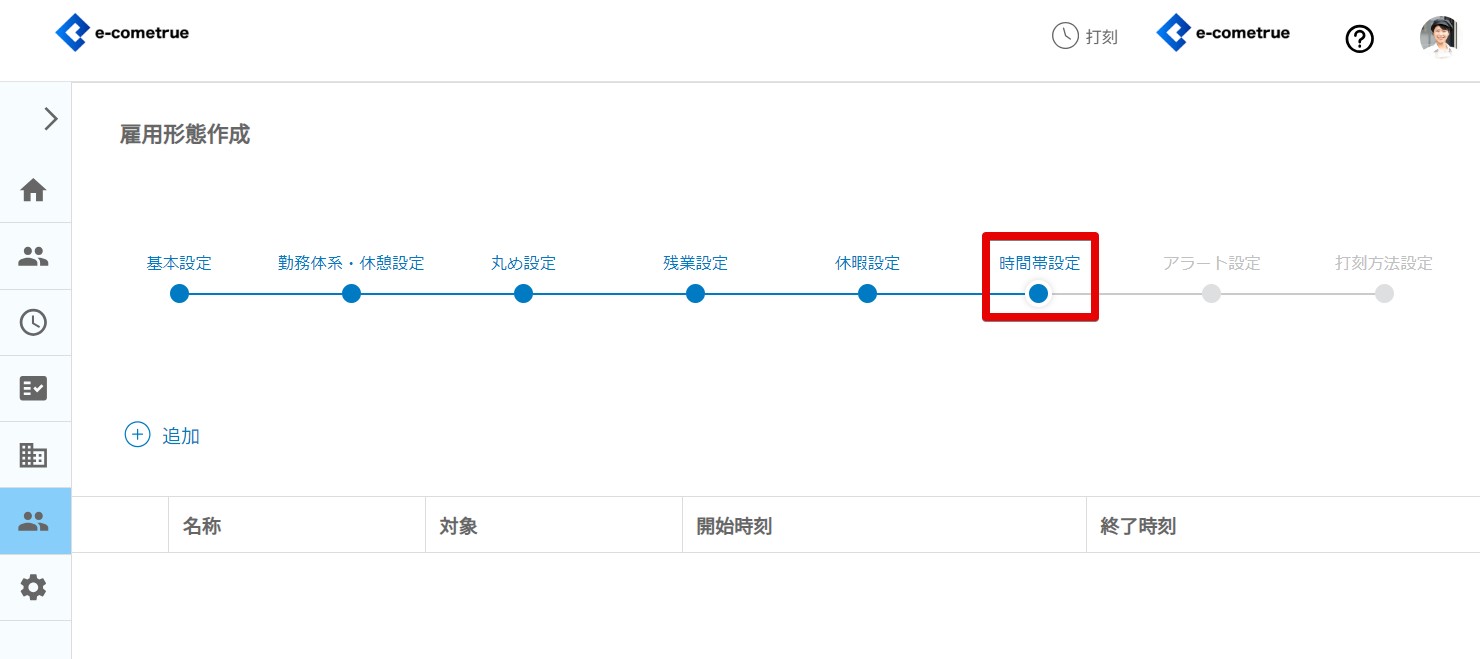Viewport: 1480px width, 659px height.
Task: Click the clock icon in sidebar
Action: 34,322
